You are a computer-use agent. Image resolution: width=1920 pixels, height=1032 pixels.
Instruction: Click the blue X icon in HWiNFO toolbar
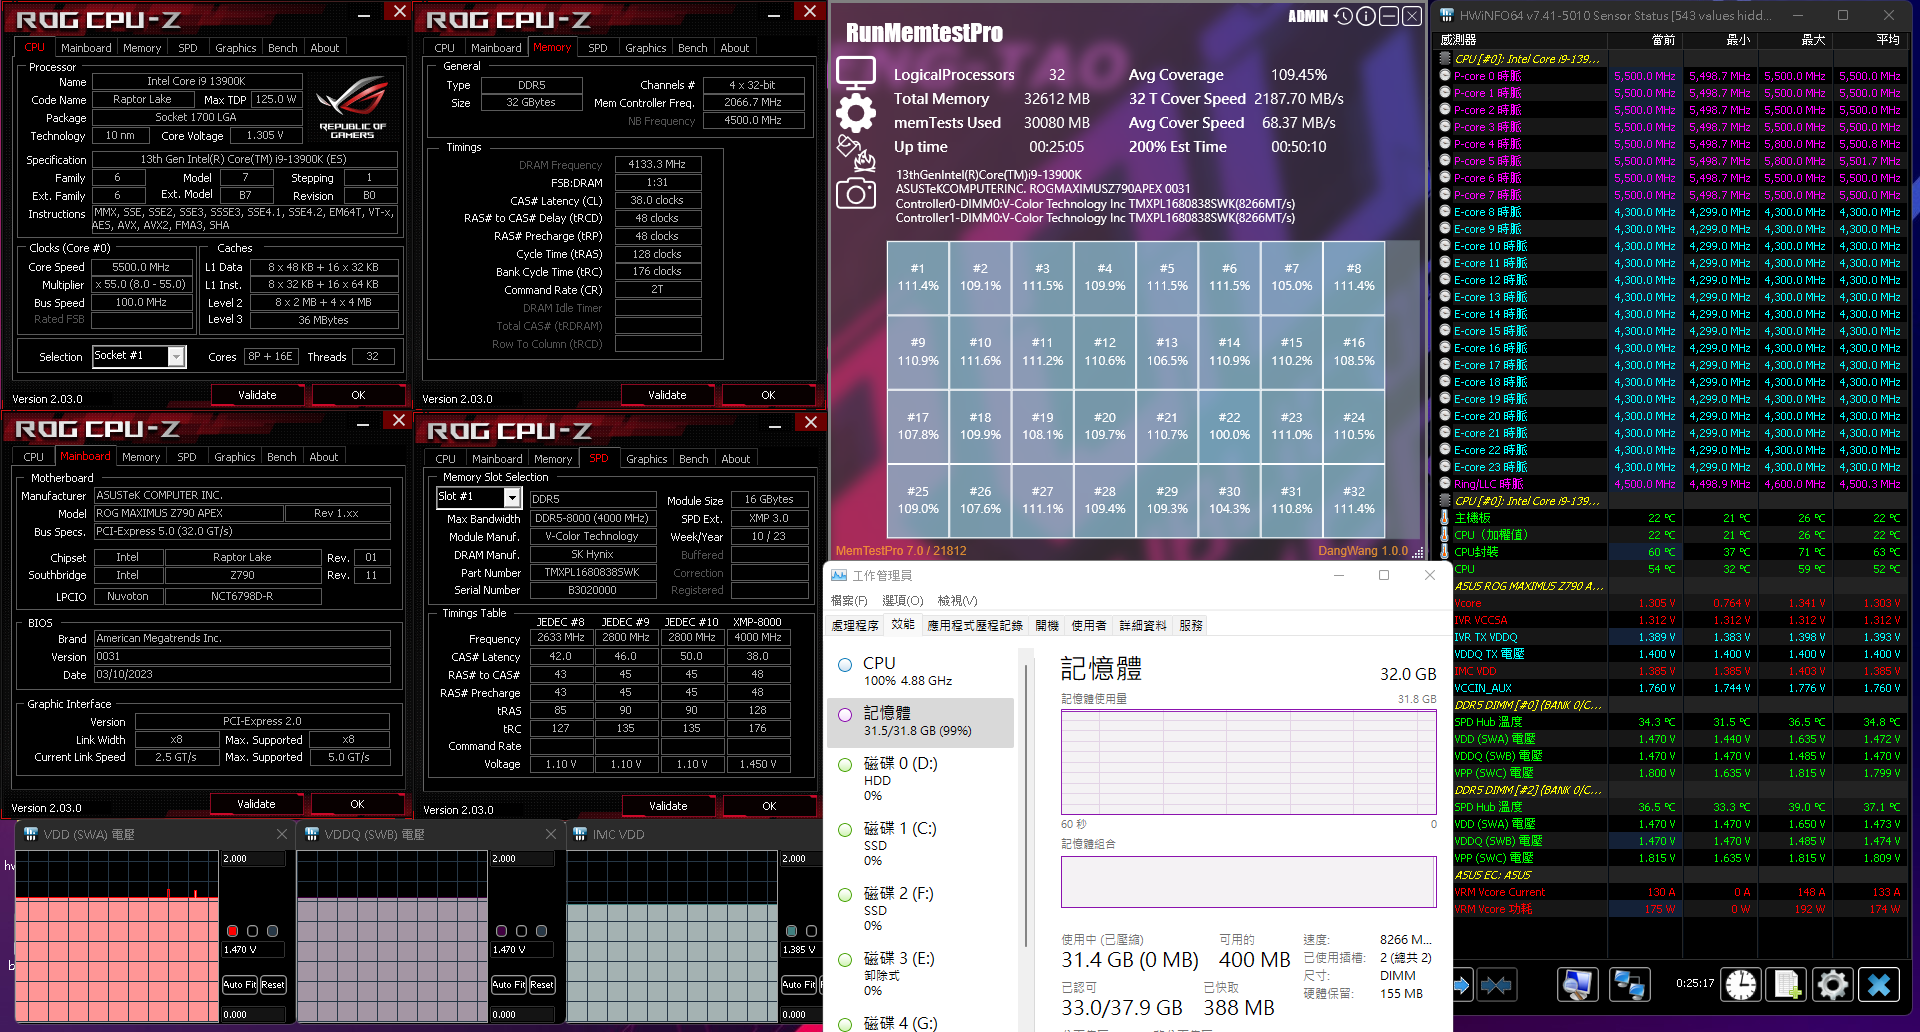coord(1879,985)
